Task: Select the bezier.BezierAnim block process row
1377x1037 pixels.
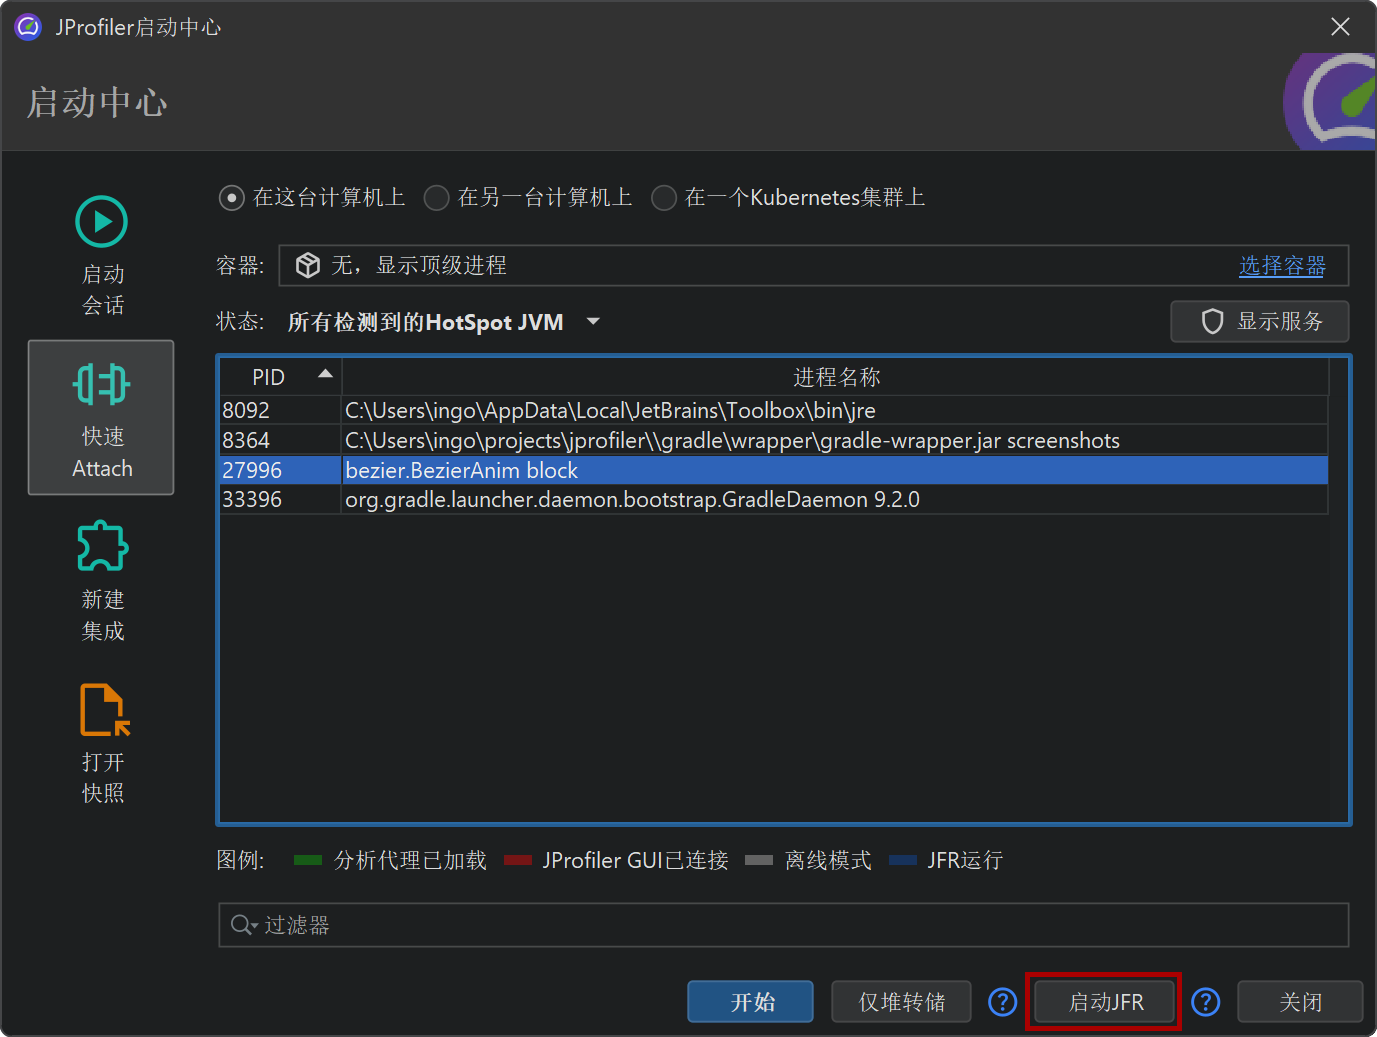Action: coord(774,470)
